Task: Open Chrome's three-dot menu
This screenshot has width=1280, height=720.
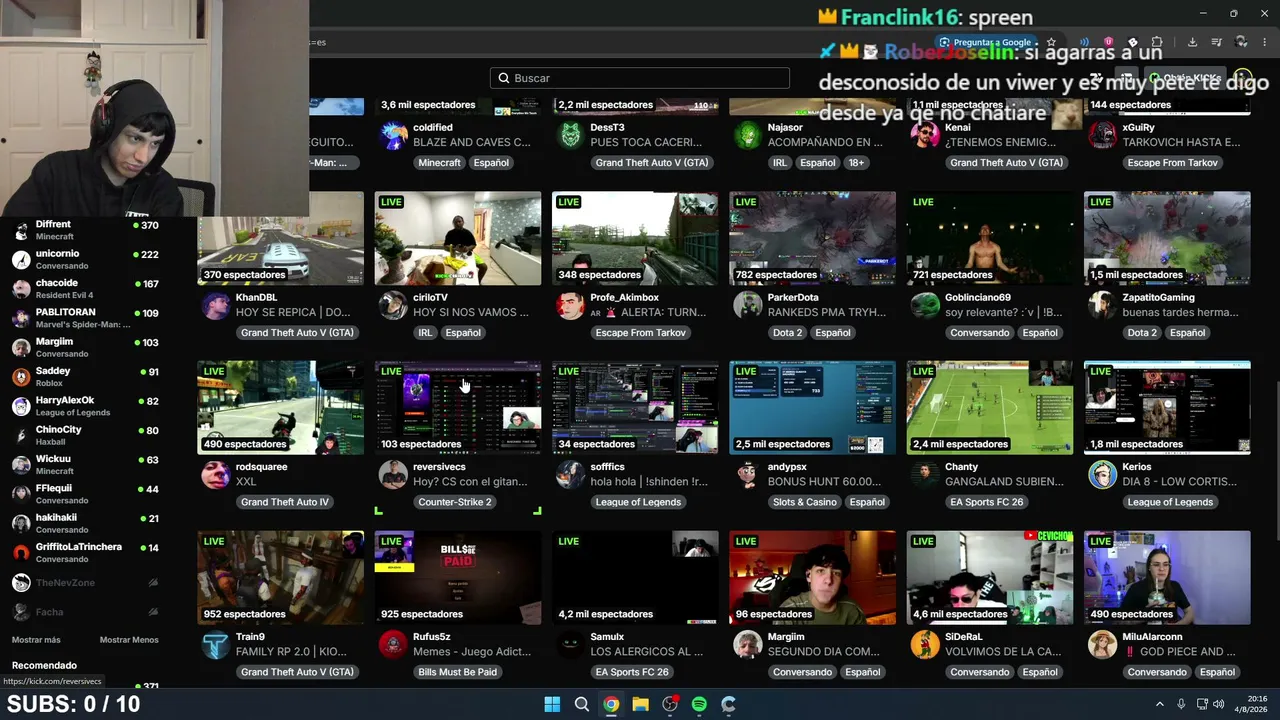Action: (x=1265, y=42)
